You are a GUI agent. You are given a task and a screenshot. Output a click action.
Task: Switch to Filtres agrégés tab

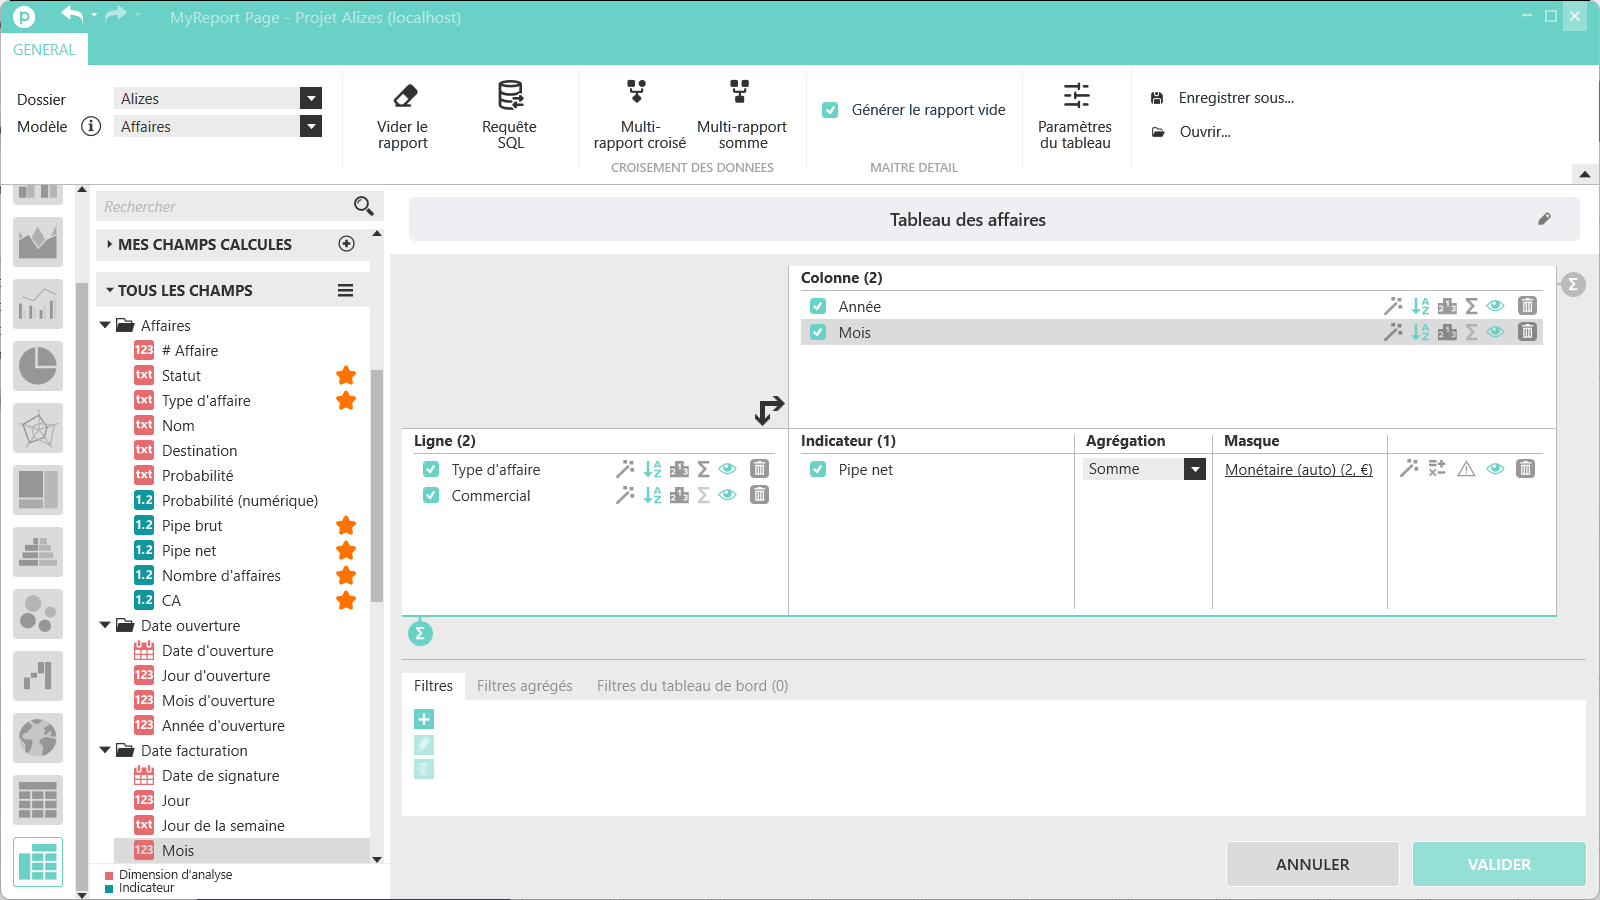pyautogui.click(x=524, y=686)
